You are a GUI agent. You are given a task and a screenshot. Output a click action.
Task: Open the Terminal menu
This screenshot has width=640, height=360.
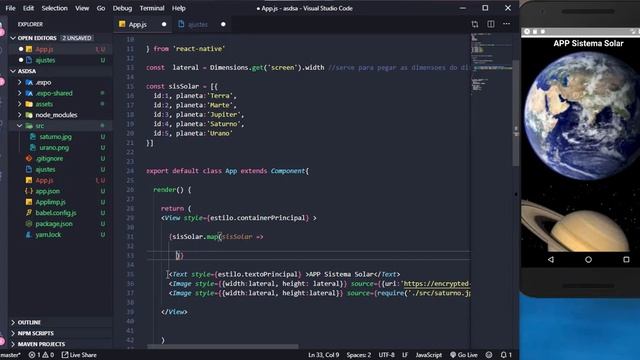[x=152, y=8]
